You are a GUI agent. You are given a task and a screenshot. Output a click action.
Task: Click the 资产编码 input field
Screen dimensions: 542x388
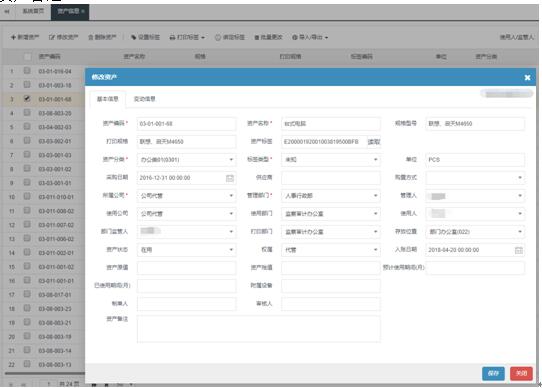point(187,124)
